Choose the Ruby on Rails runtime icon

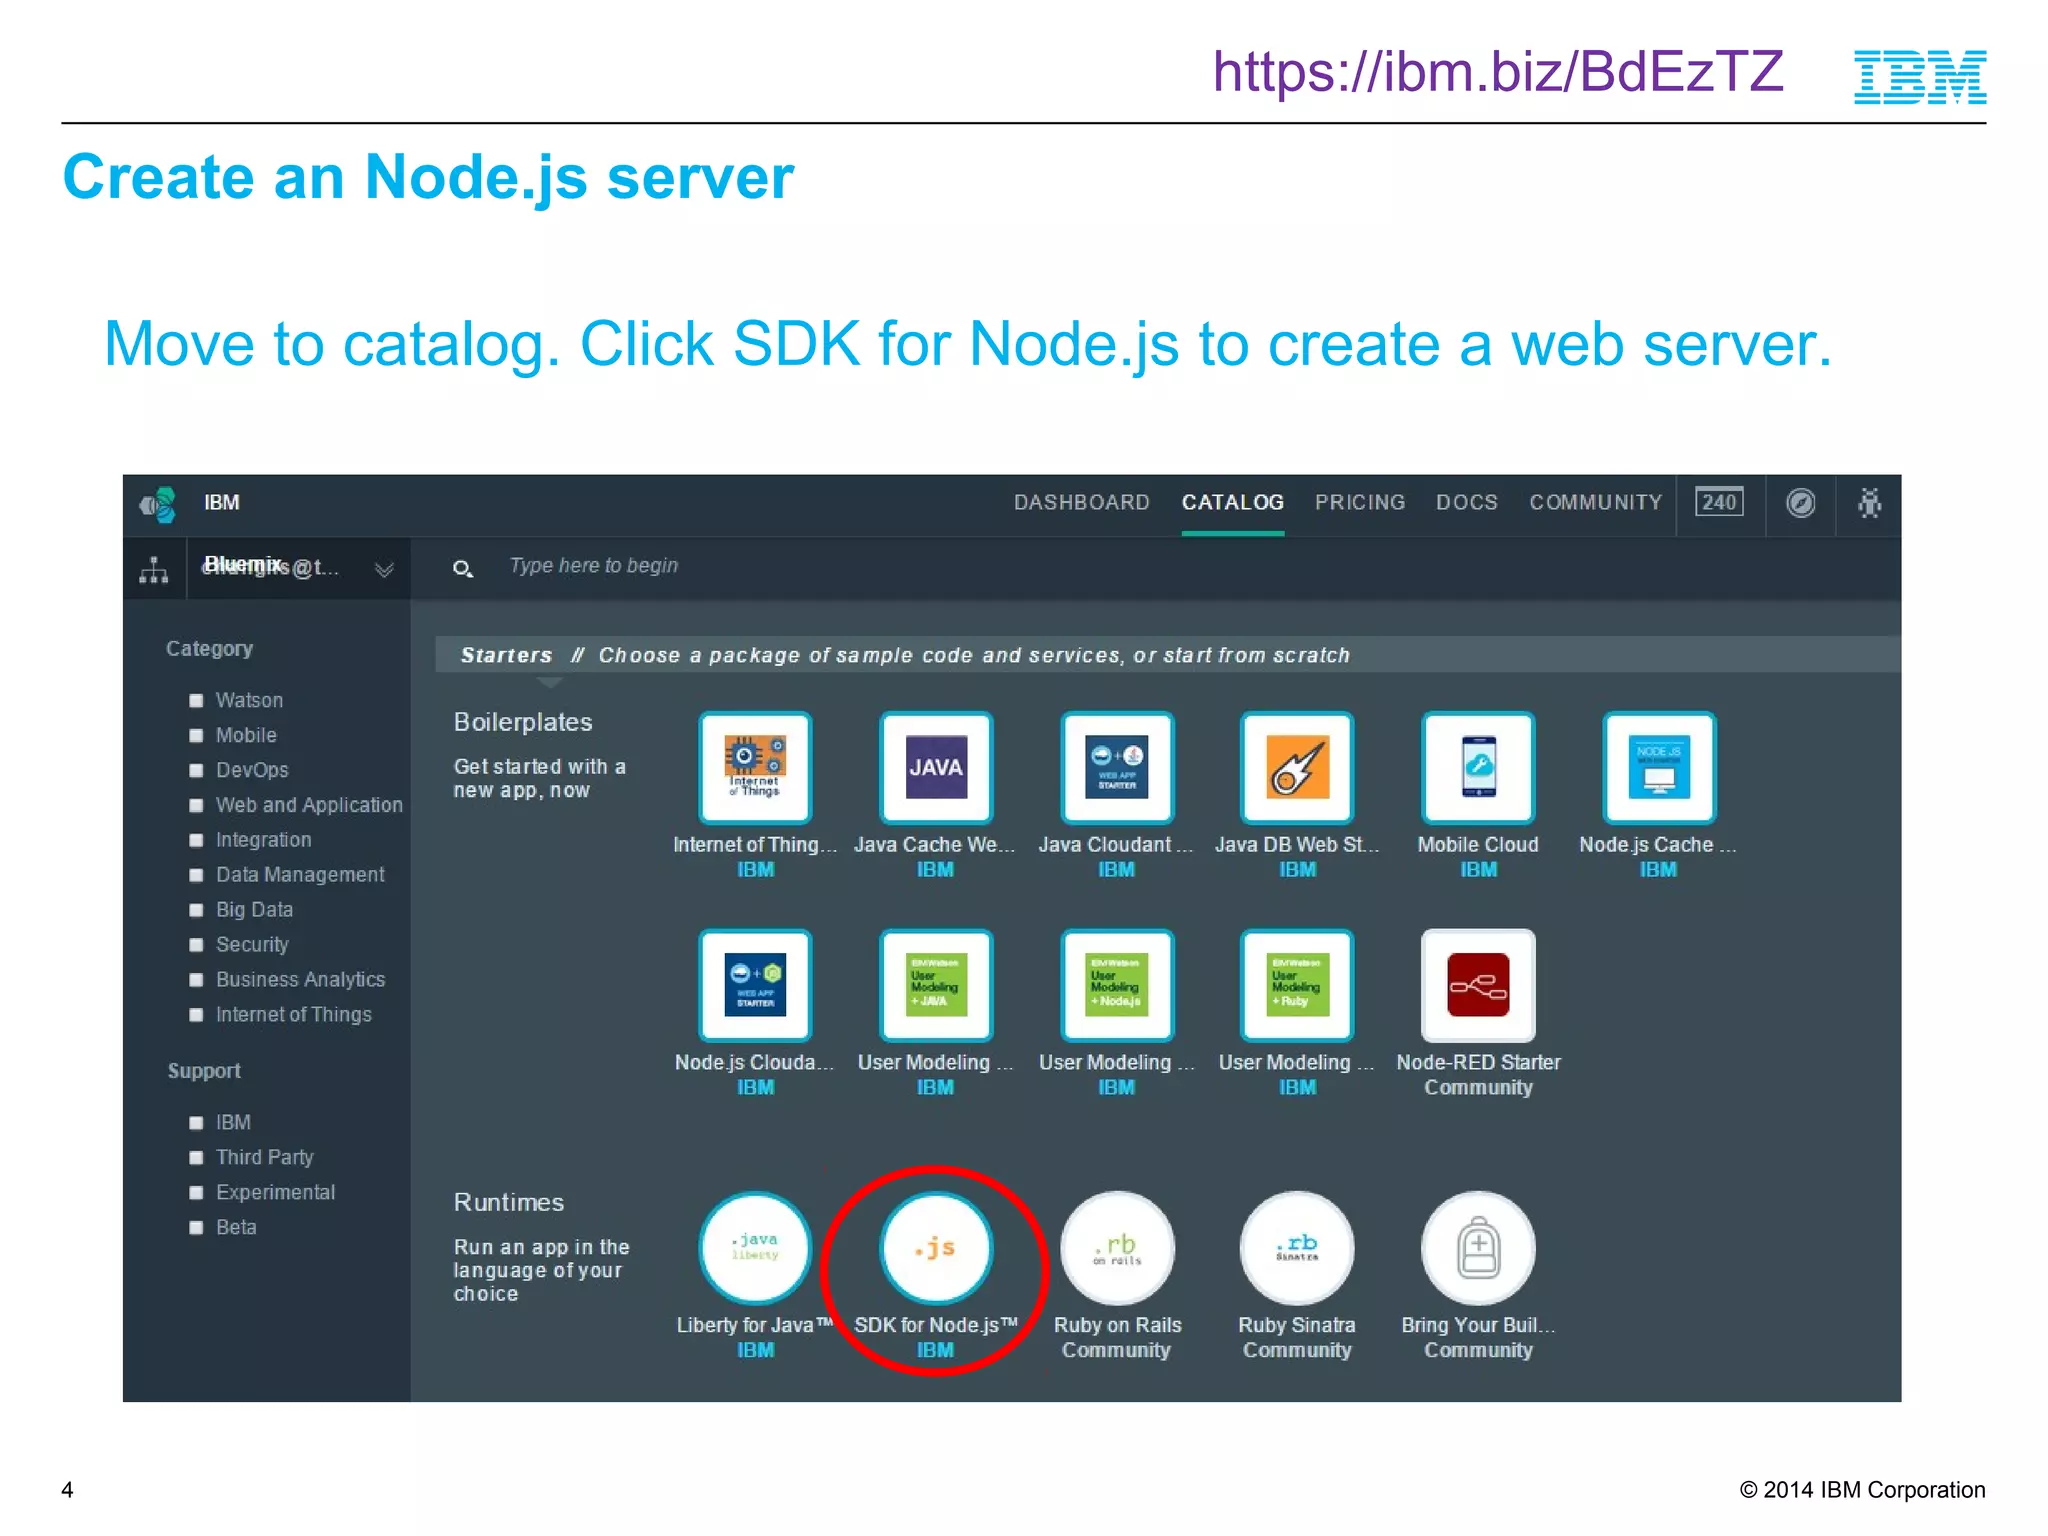coord(1117,1248)
